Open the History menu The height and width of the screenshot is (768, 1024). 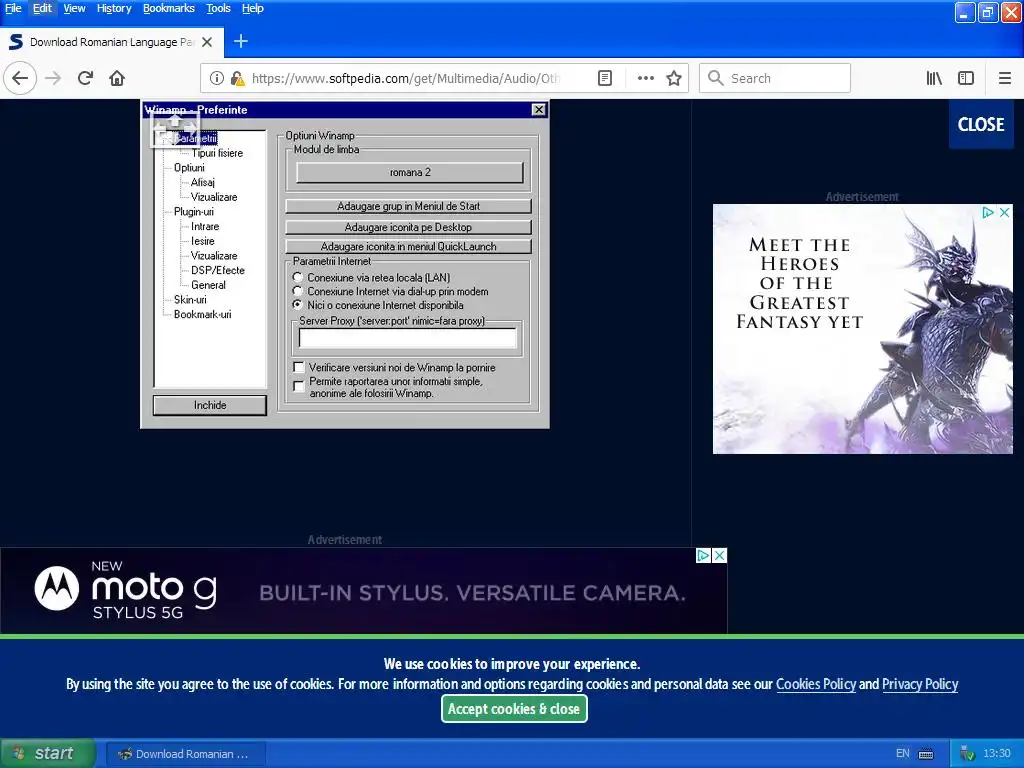click(x=114, y=8)
